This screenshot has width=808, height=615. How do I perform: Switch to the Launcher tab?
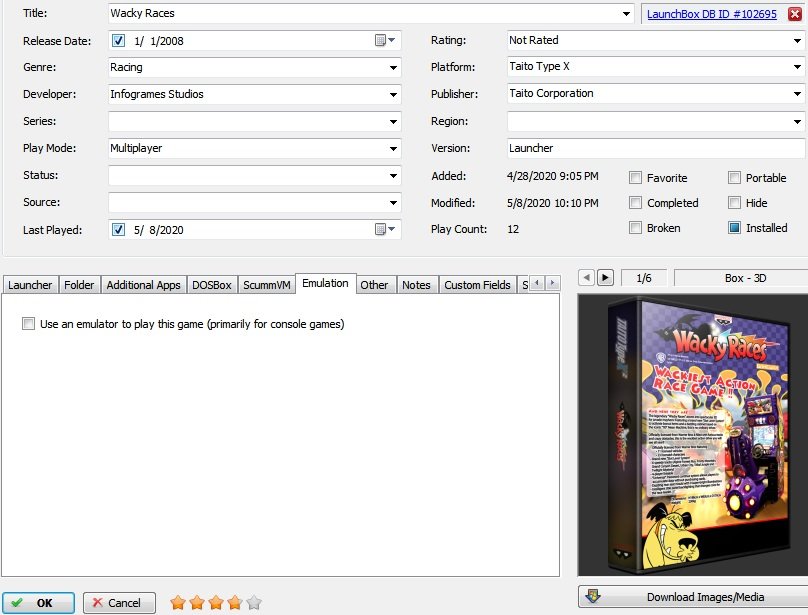tap(30, 285)
